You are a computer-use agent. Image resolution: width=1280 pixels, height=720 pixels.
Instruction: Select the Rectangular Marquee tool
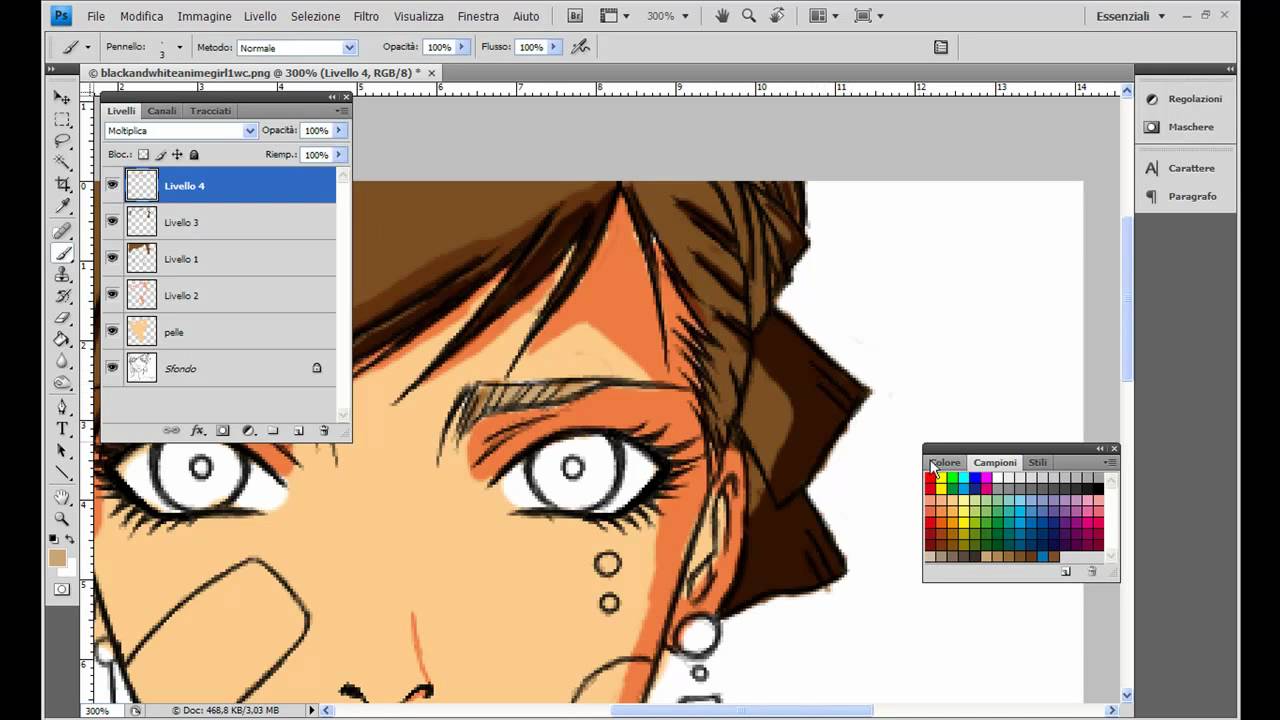pos(62,119)
